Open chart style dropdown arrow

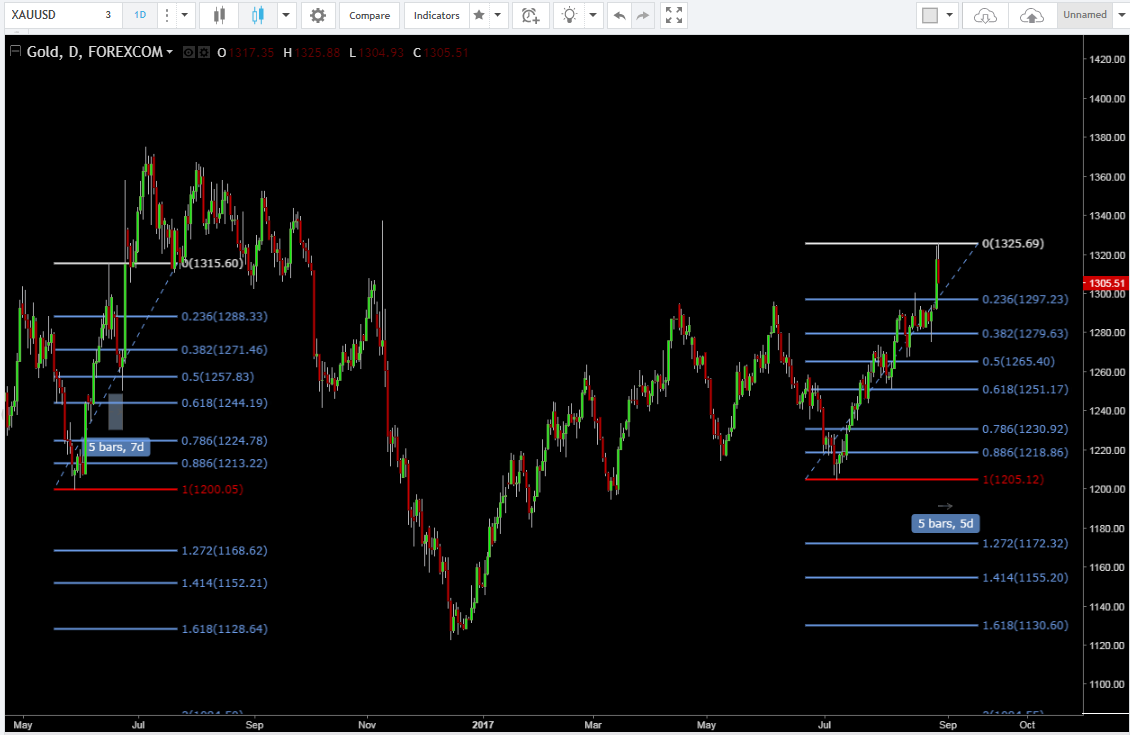click(x=287, y=15)
